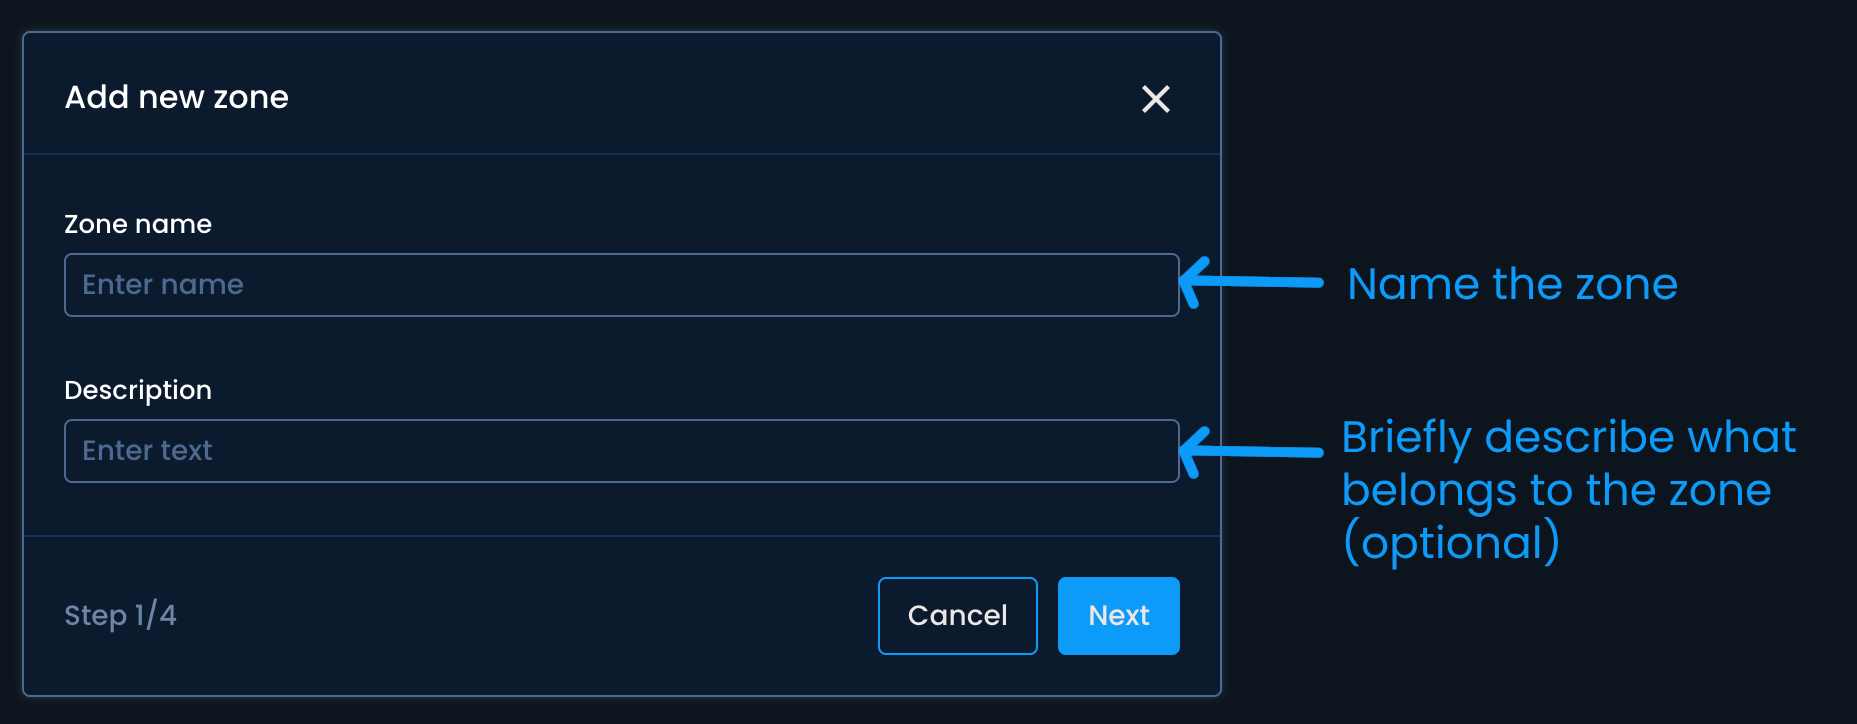The image size is (1857, 724).
Task: Click the Step 1/4 indicator
Action: [120, 615]
